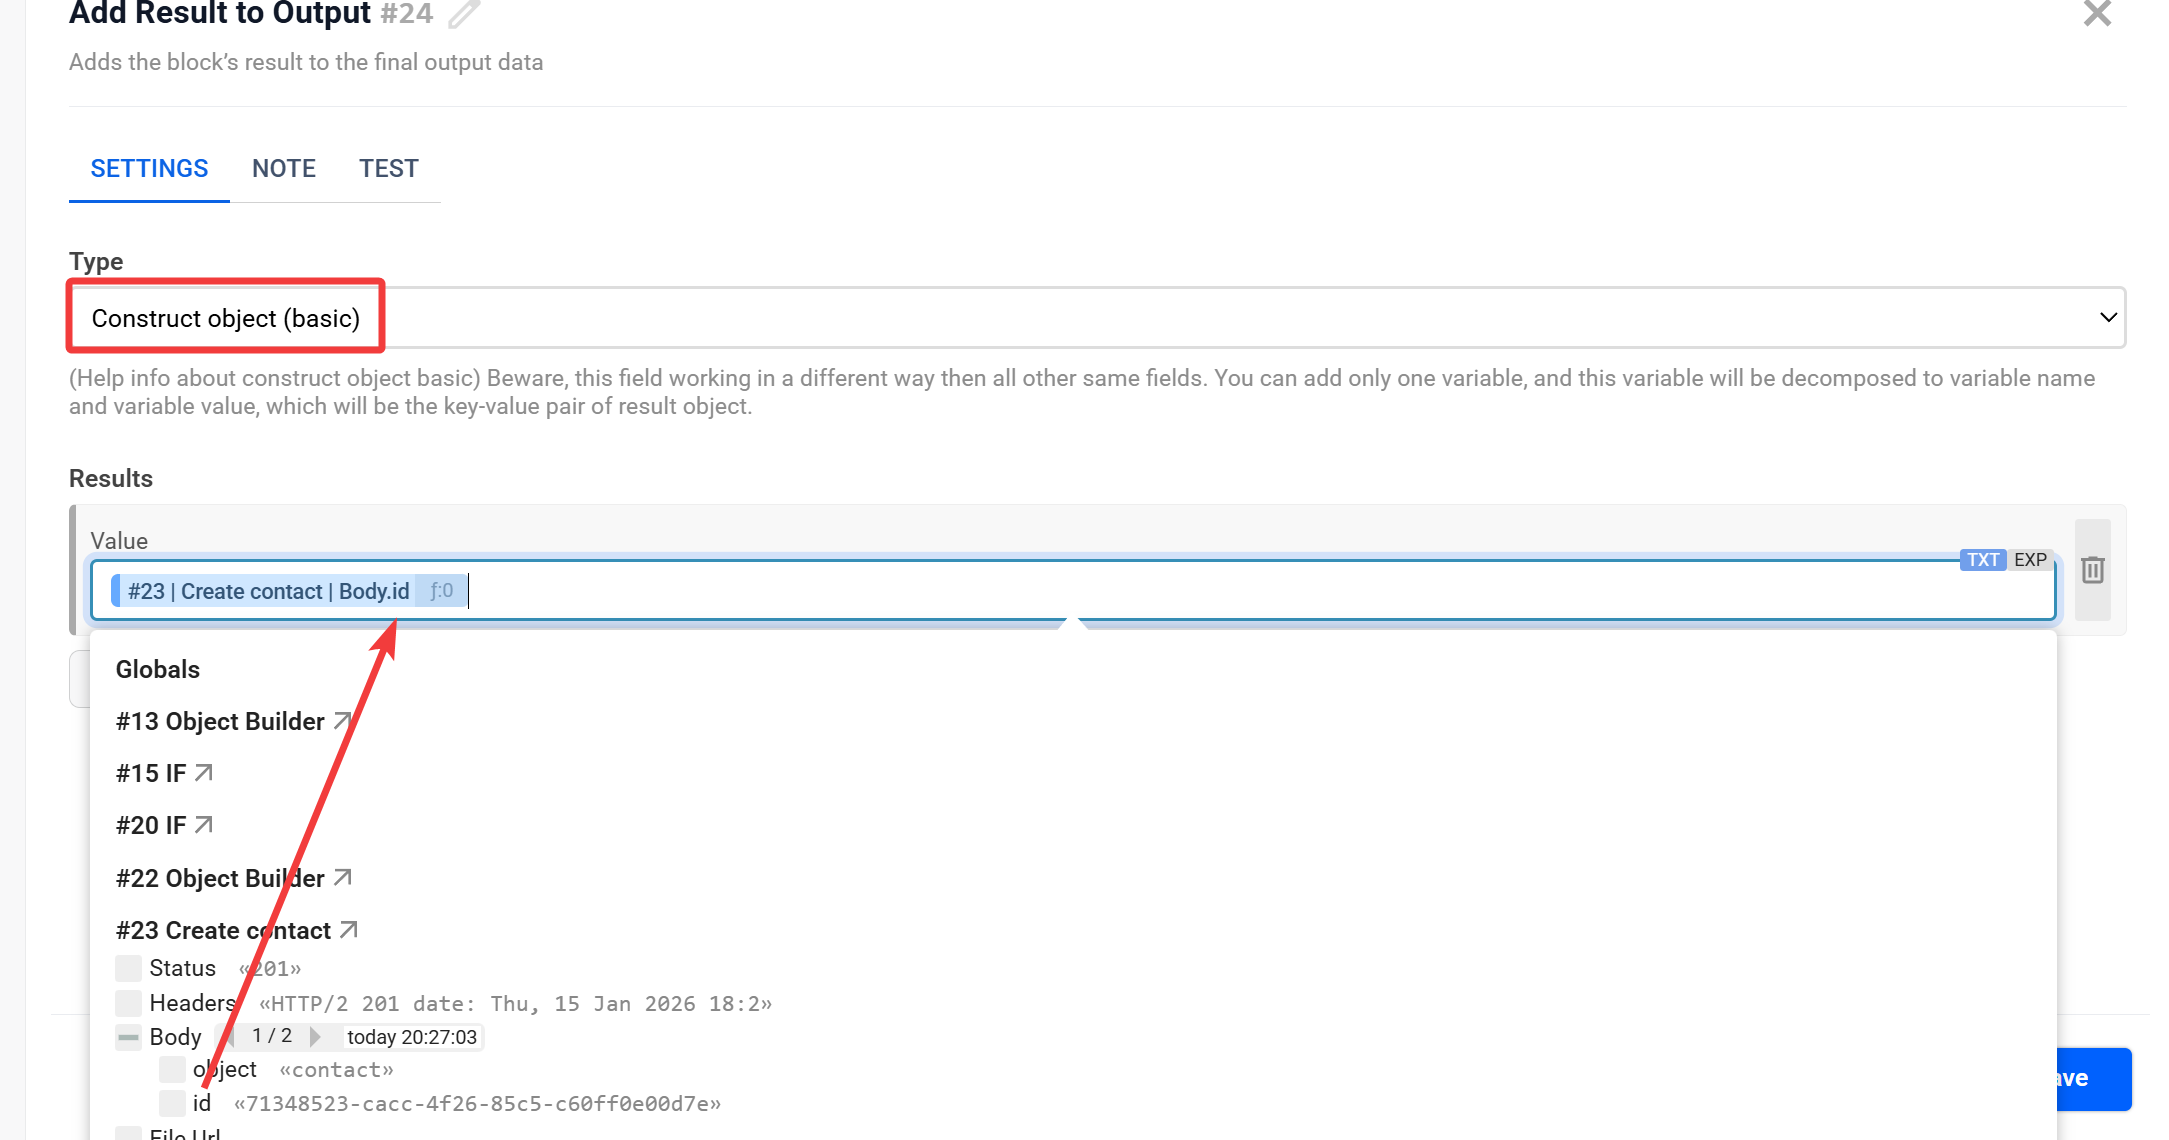Screen dimensions: 2169x1140
Task: Click inside the Value input field
Action: 1200,591
